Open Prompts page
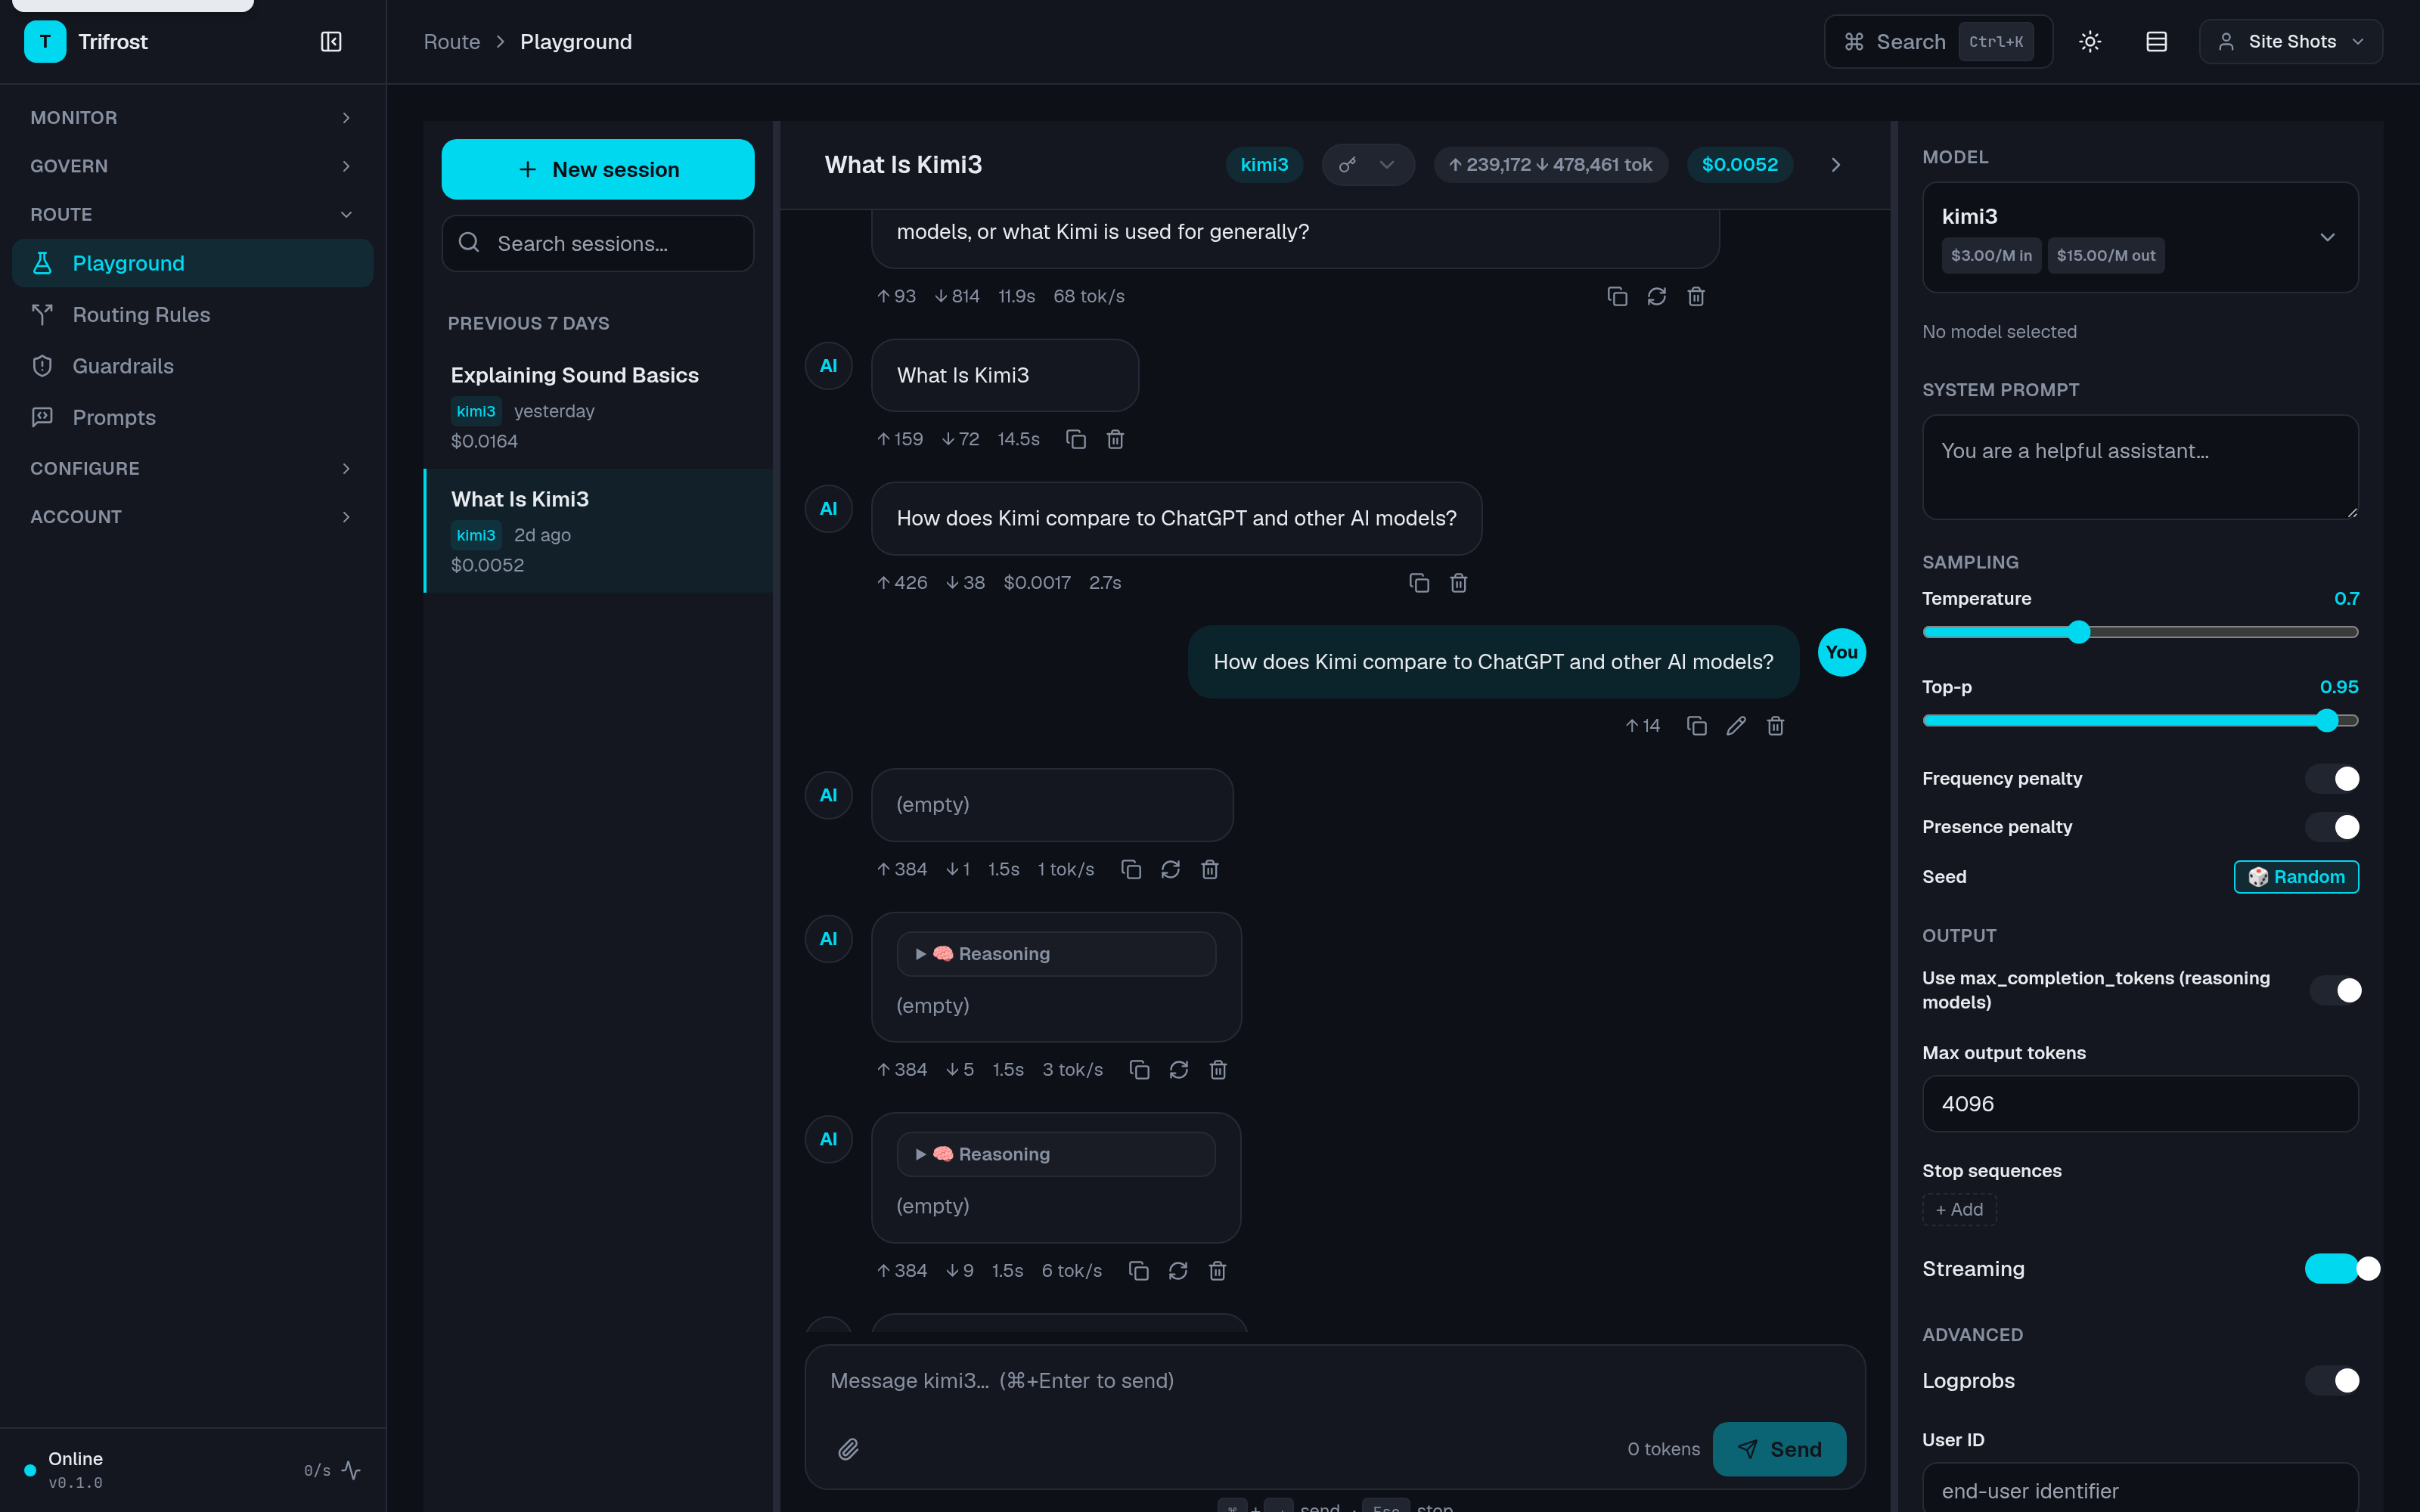 click(x=192, y=417)
